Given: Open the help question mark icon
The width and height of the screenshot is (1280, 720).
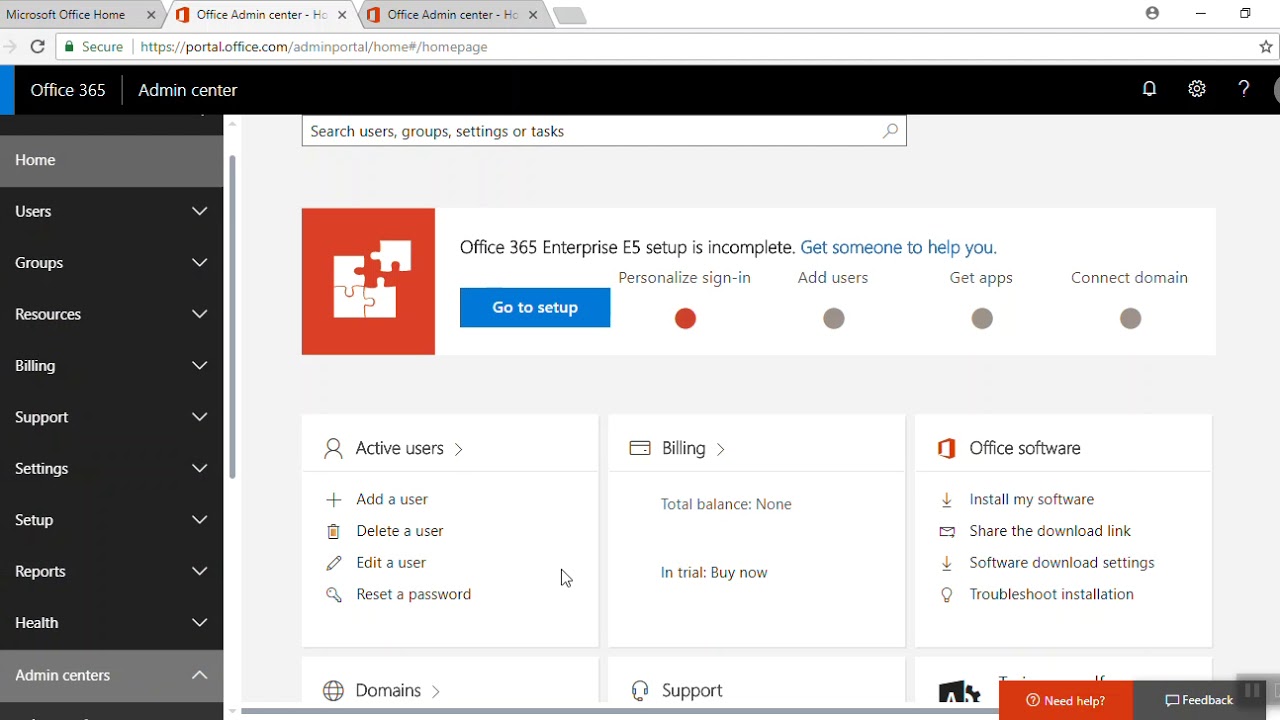Looking at the screenshot, I should 1244,89.
